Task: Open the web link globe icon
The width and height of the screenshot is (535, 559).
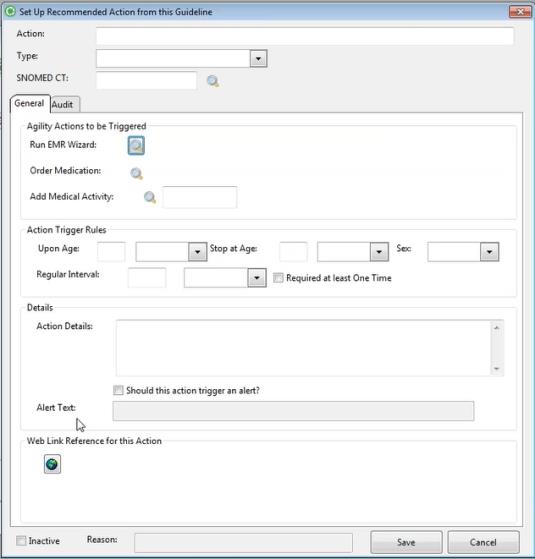Action: click(52, 464)
